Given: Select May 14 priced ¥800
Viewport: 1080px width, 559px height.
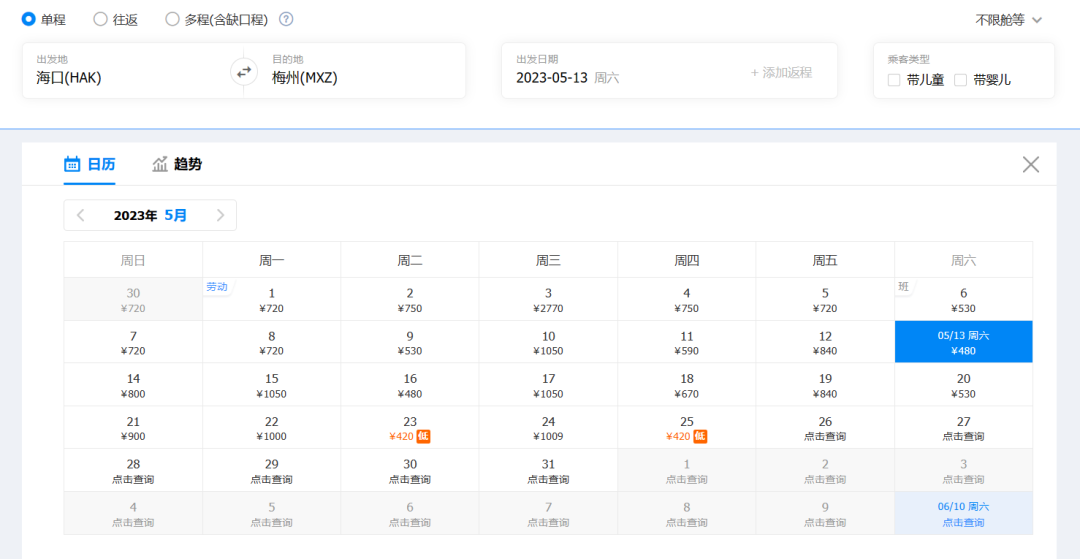Looking at the screenshot, I should [x=133, y=385].
